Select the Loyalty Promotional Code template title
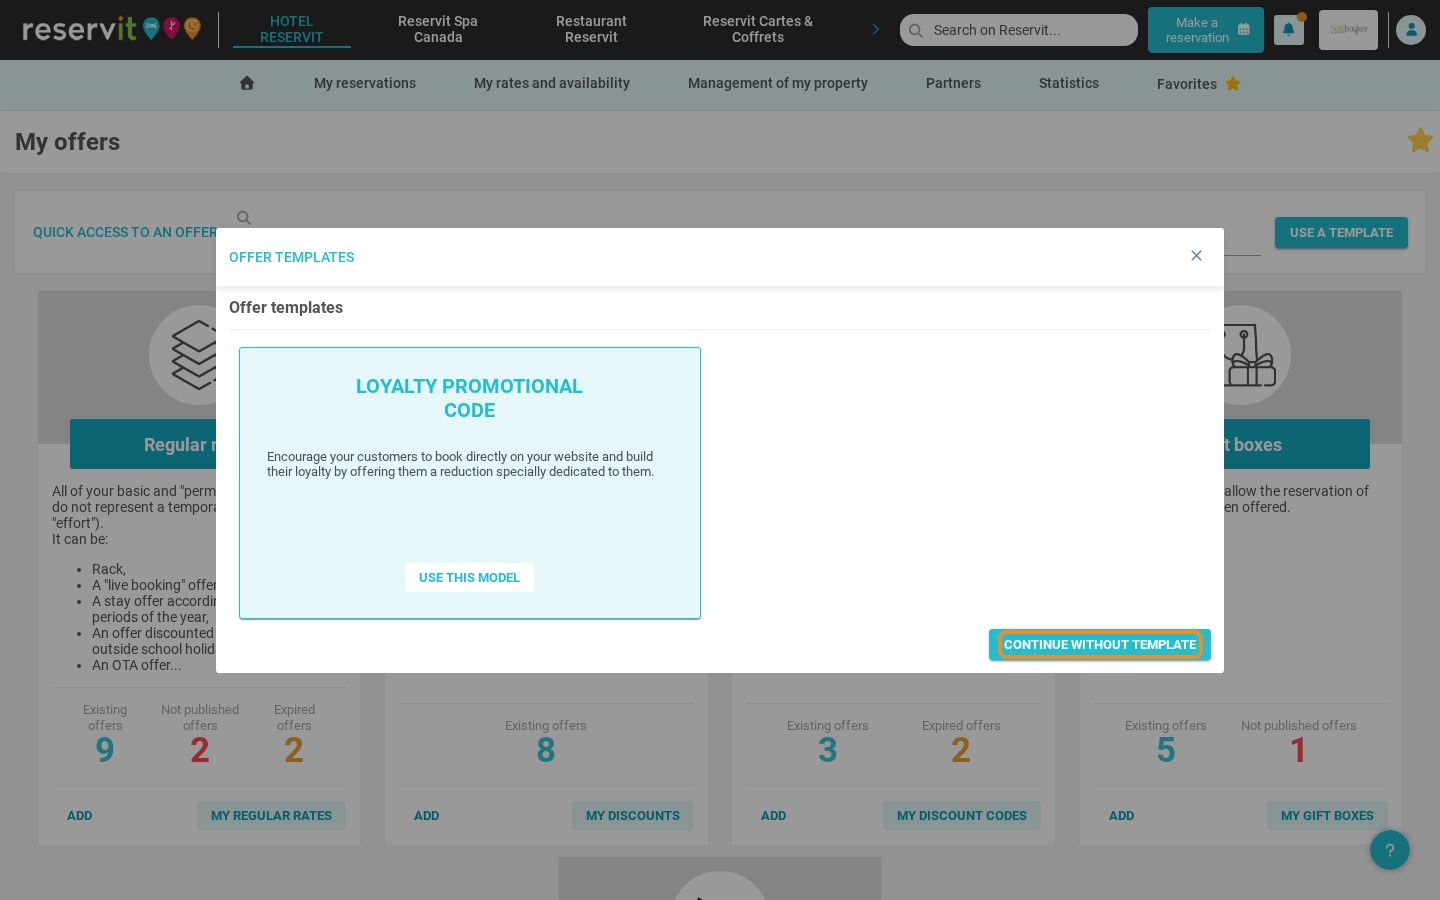1440x900 pixels. click(469, 398)
